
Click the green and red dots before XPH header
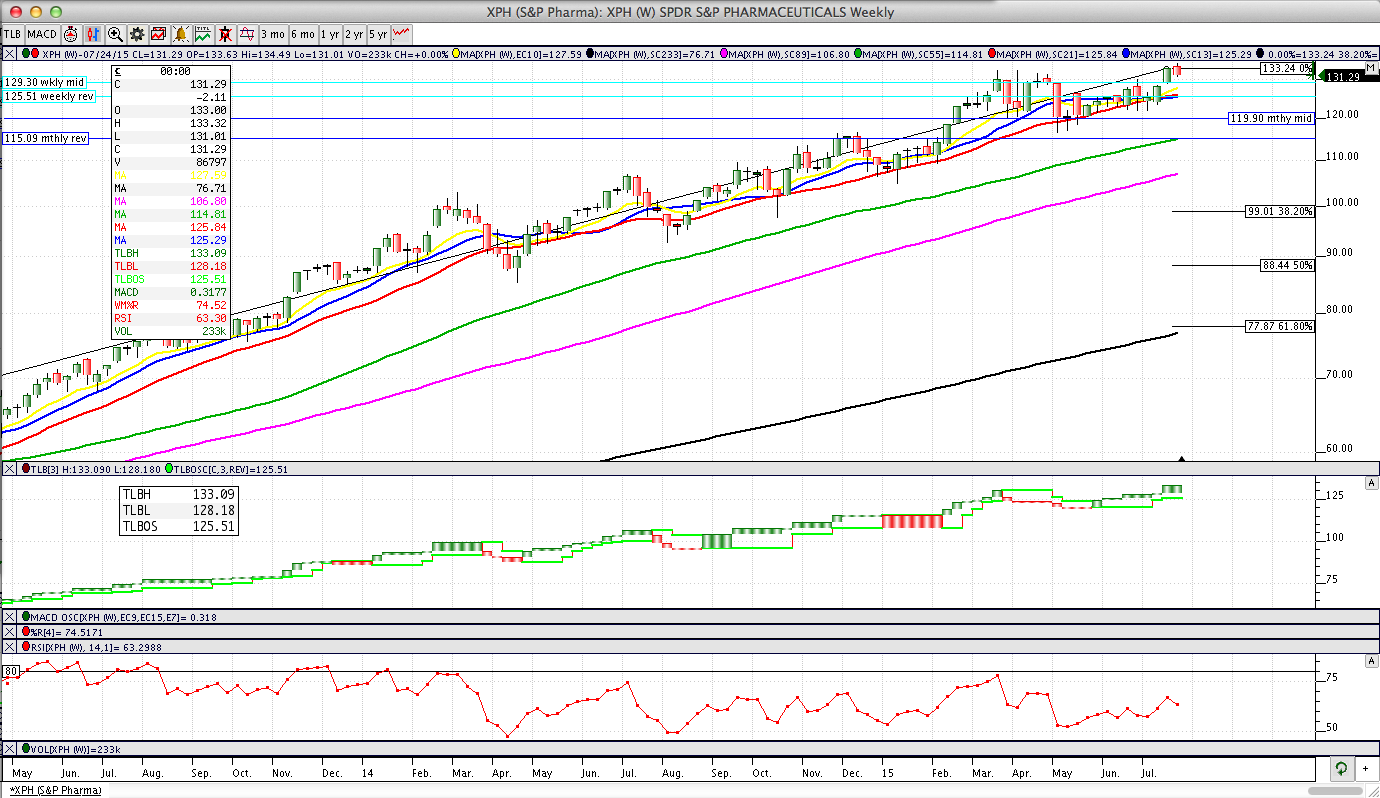(x=30, y=53)
